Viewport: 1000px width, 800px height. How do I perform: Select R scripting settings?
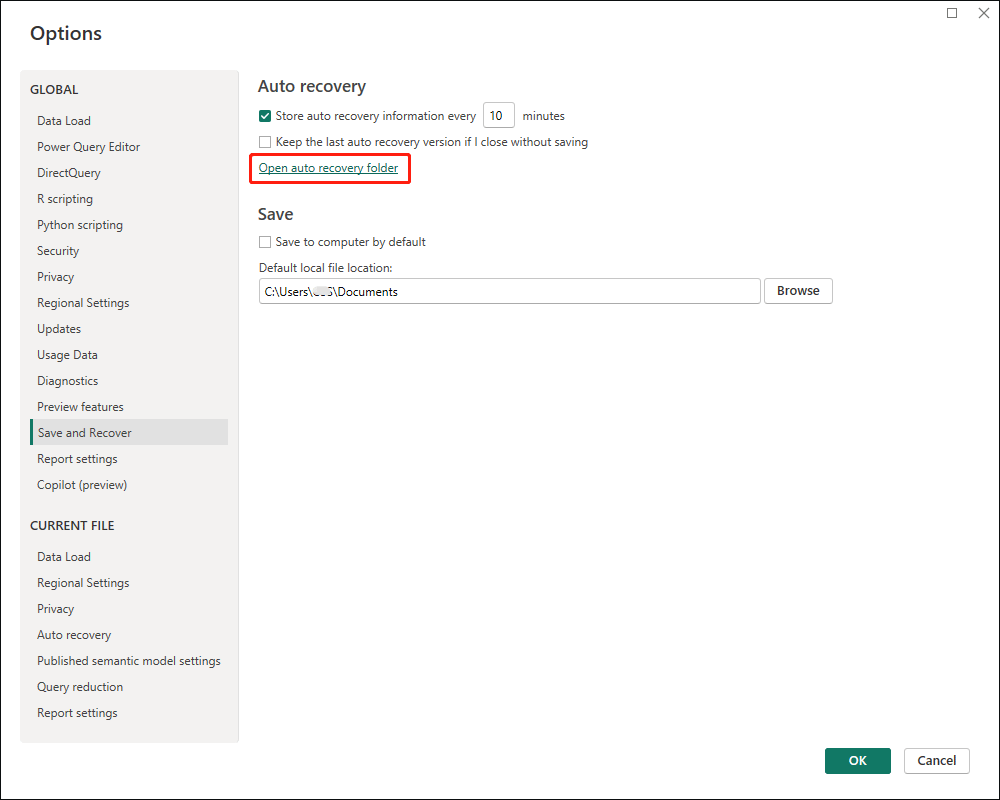[64, 198]
